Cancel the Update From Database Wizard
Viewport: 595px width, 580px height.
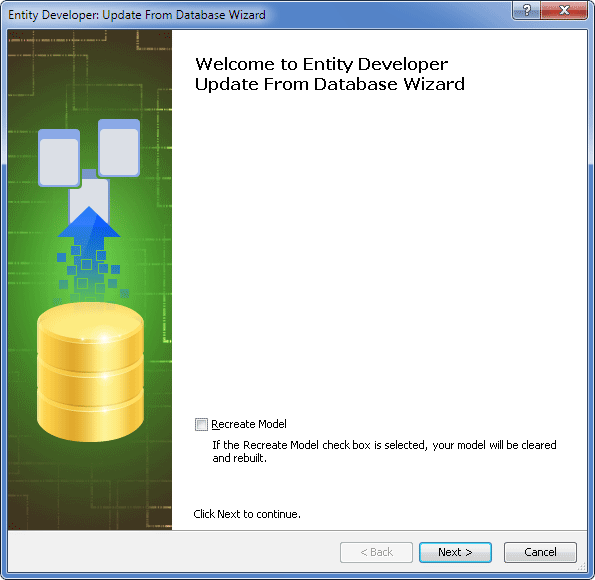(x=540, y=552)
